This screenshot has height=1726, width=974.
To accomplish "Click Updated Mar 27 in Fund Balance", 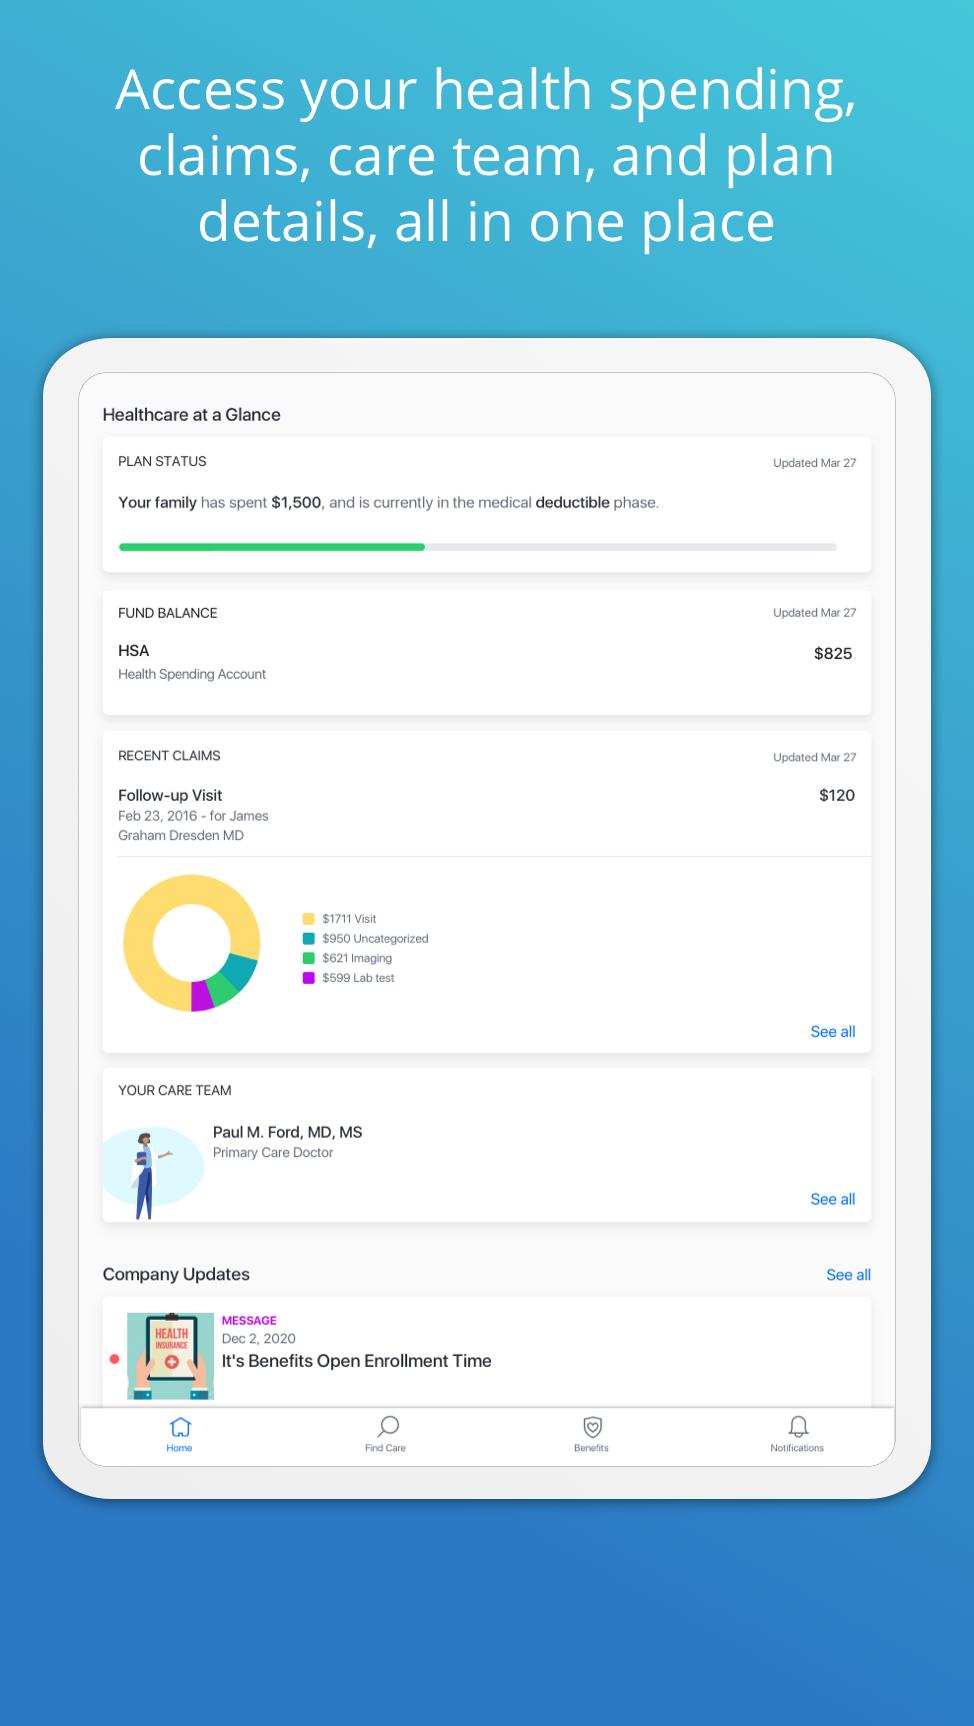I will [x=815, y=613].
